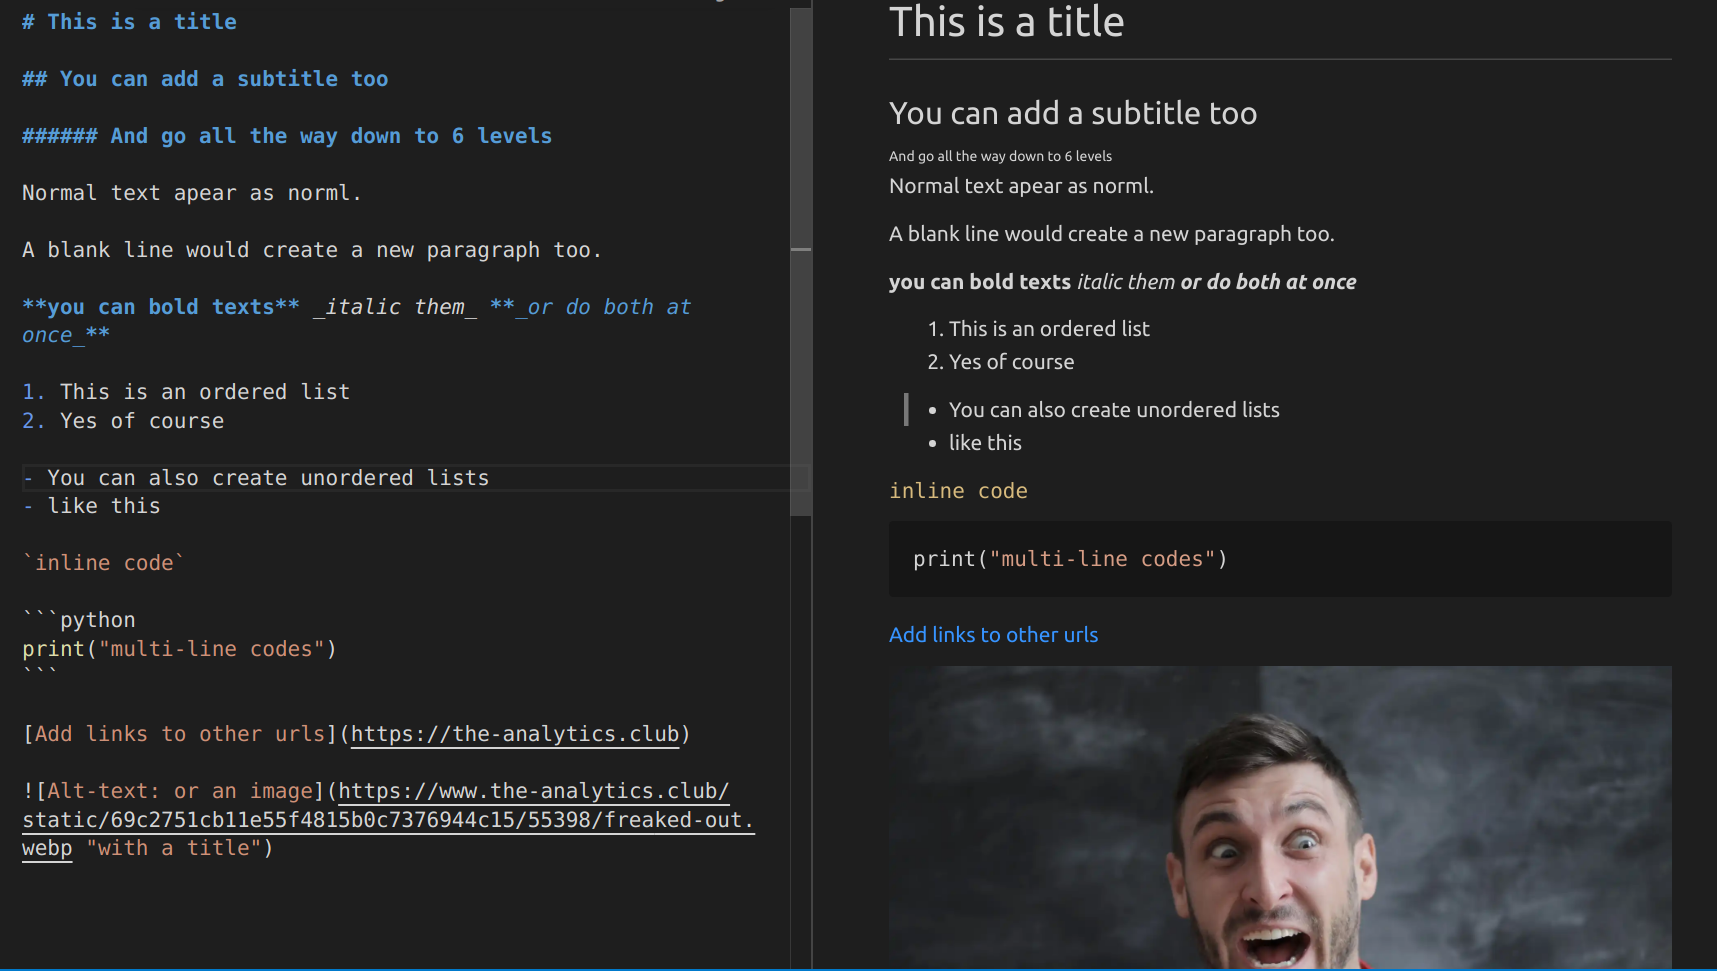Click editor line 'A blank line would create a new paragraph'
The height and width of the screenshot is (971, 1717).
click(x=312, y=250)
